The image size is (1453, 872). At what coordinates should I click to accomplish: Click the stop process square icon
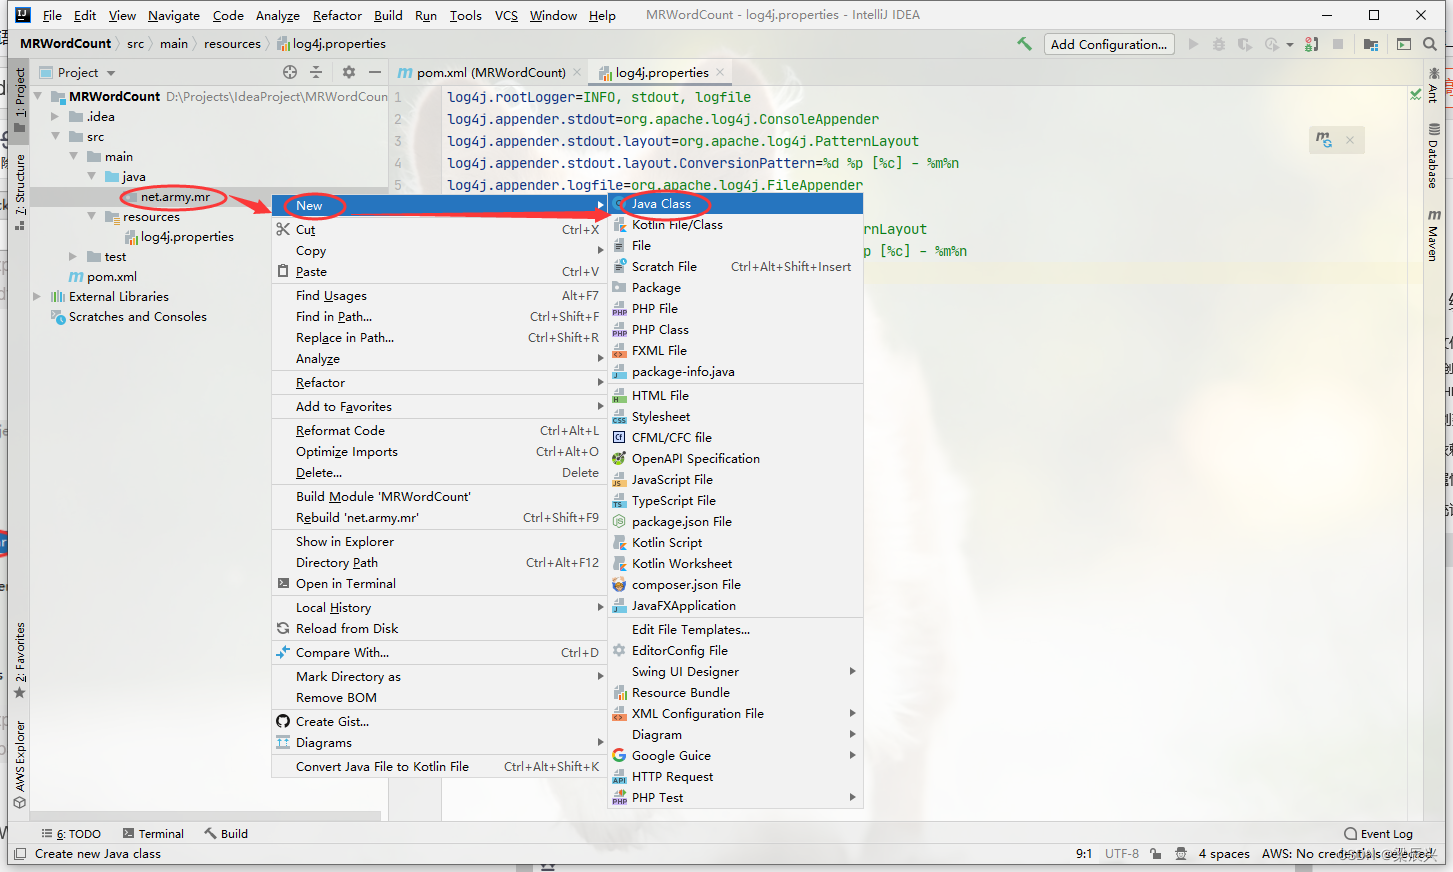pyautogui.click(x=1338, y=44)
